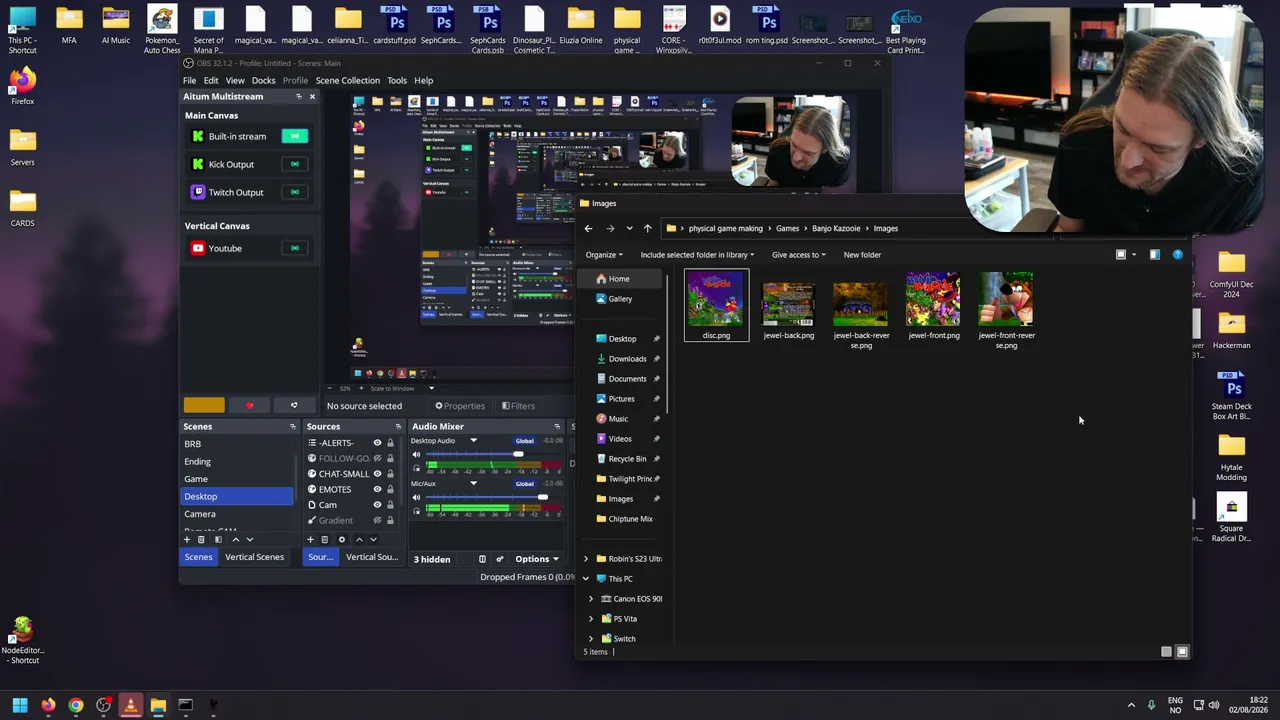The image size is (1280, 720).
Task: Open source properties gear icon
Action: pos(341,540)
